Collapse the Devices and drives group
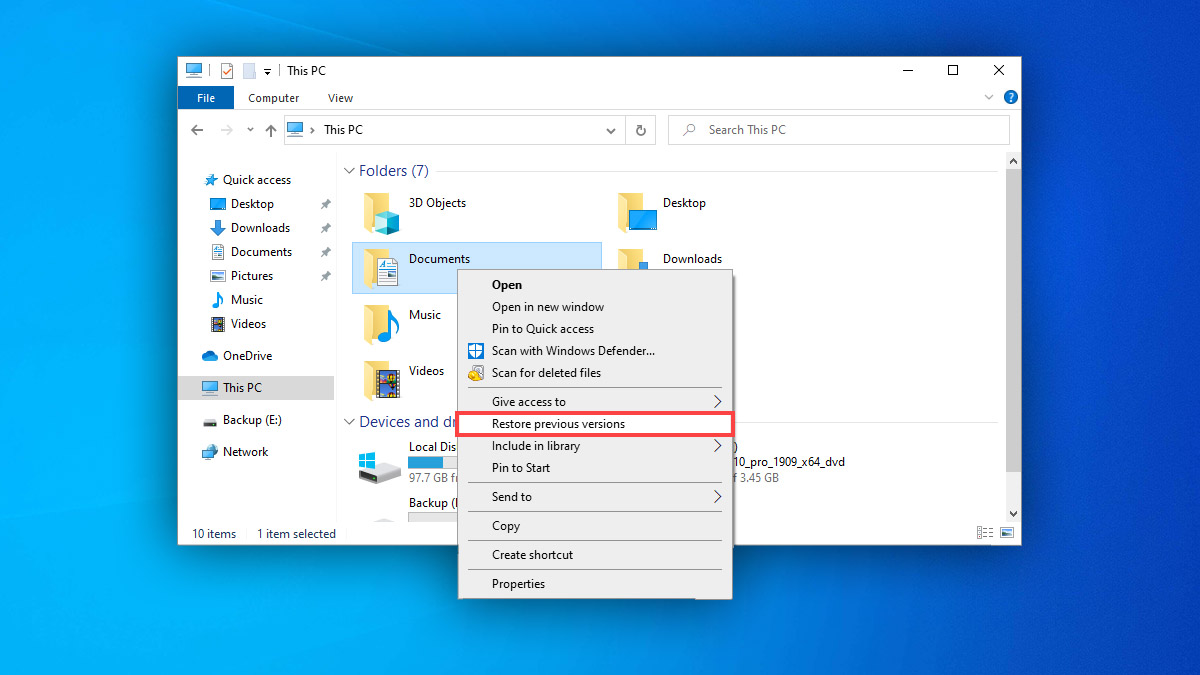The width and height of the screenshot is (1200, 675). [x=349, y=422]
